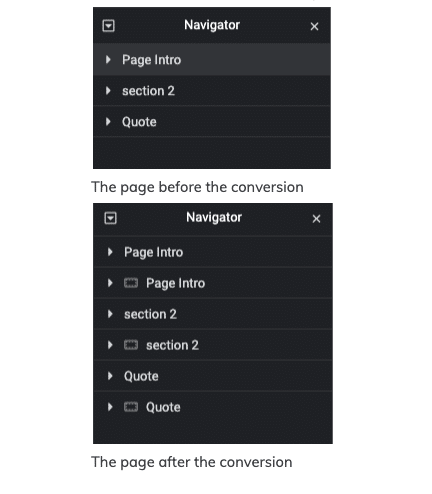Expand section 2 in the top Navigator
The image size is (432, 494).
[x=108, y=91]
